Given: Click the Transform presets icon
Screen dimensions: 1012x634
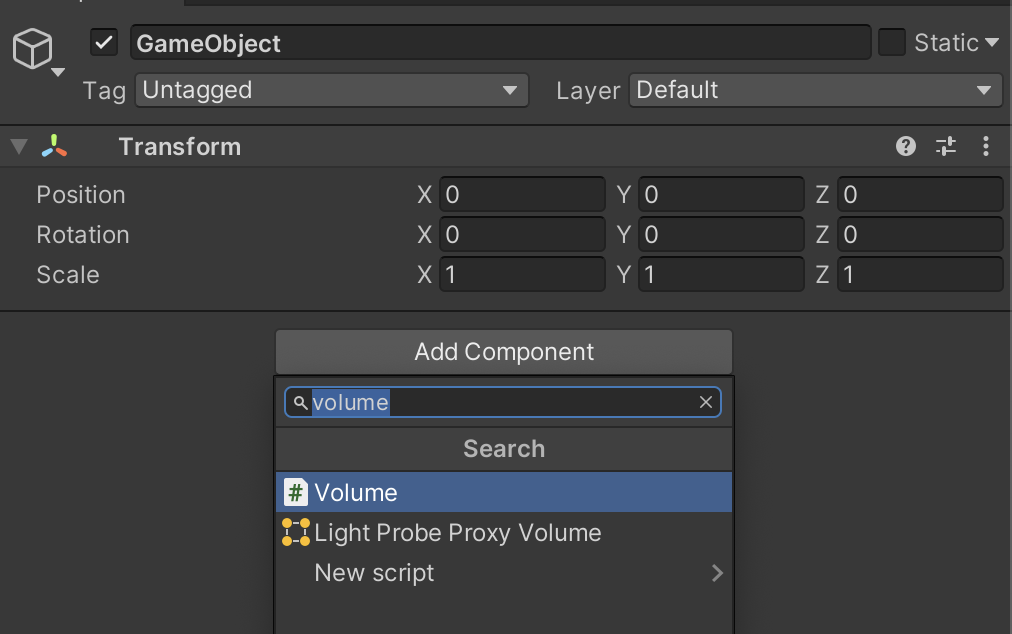Looking at the screenshot, I should coord(946,146).
